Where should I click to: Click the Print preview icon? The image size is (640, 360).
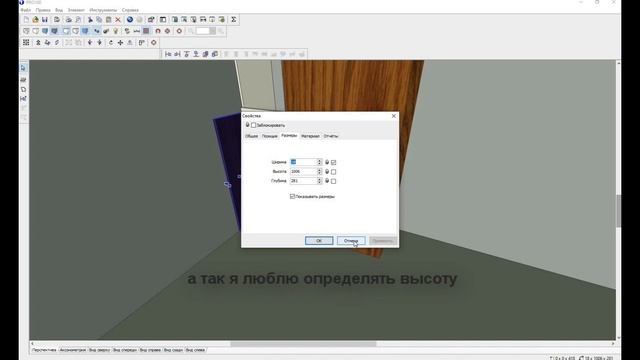(78, 20)
